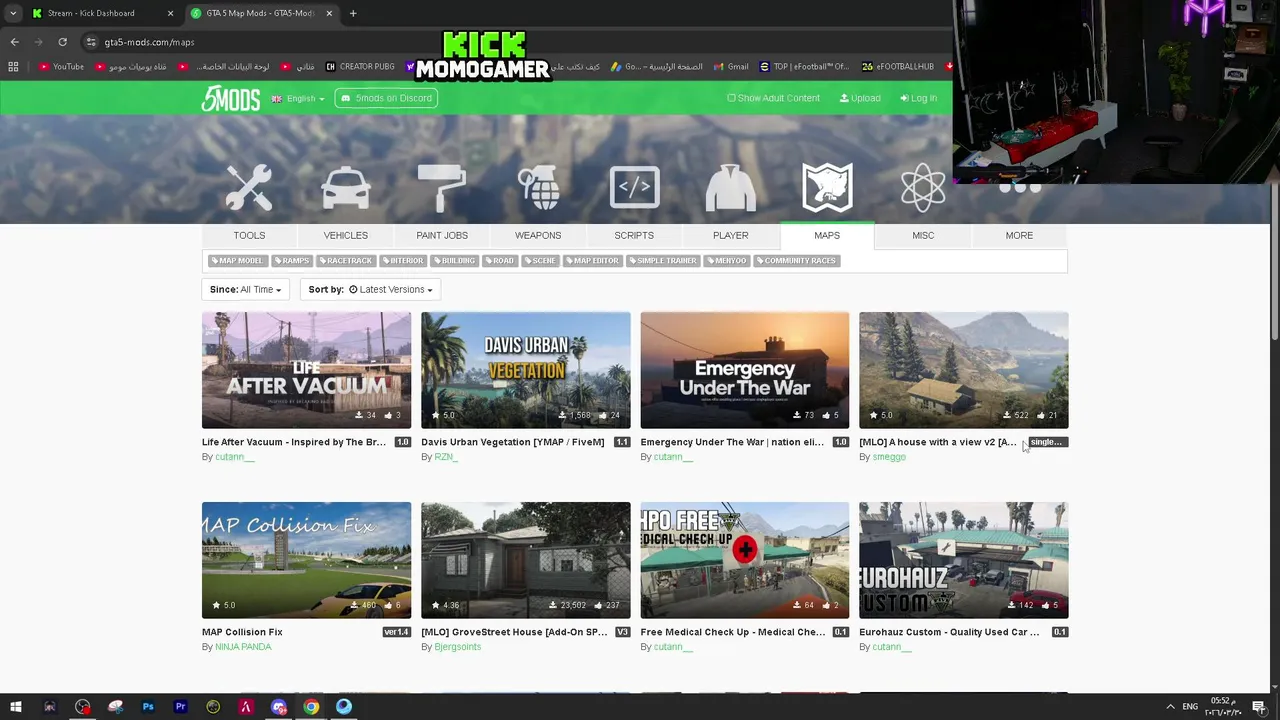The width and height of the screenshot is (1280, 720).
Task: Open the Player hoodie category icon
Action: [730, 188]
